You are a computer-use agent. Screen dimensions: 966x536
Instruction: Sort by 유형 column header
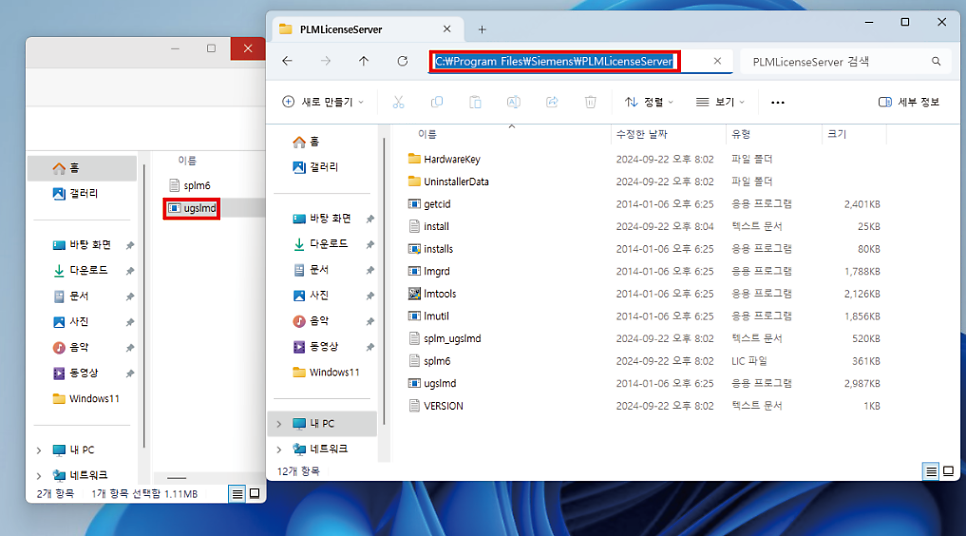pyautogui.click(x=741, y=134)
